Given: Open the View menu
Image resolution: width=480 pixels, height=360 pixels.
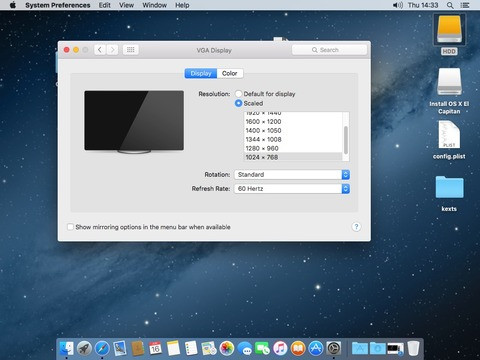Looking at the screenshot, I should tap(127, 5).
